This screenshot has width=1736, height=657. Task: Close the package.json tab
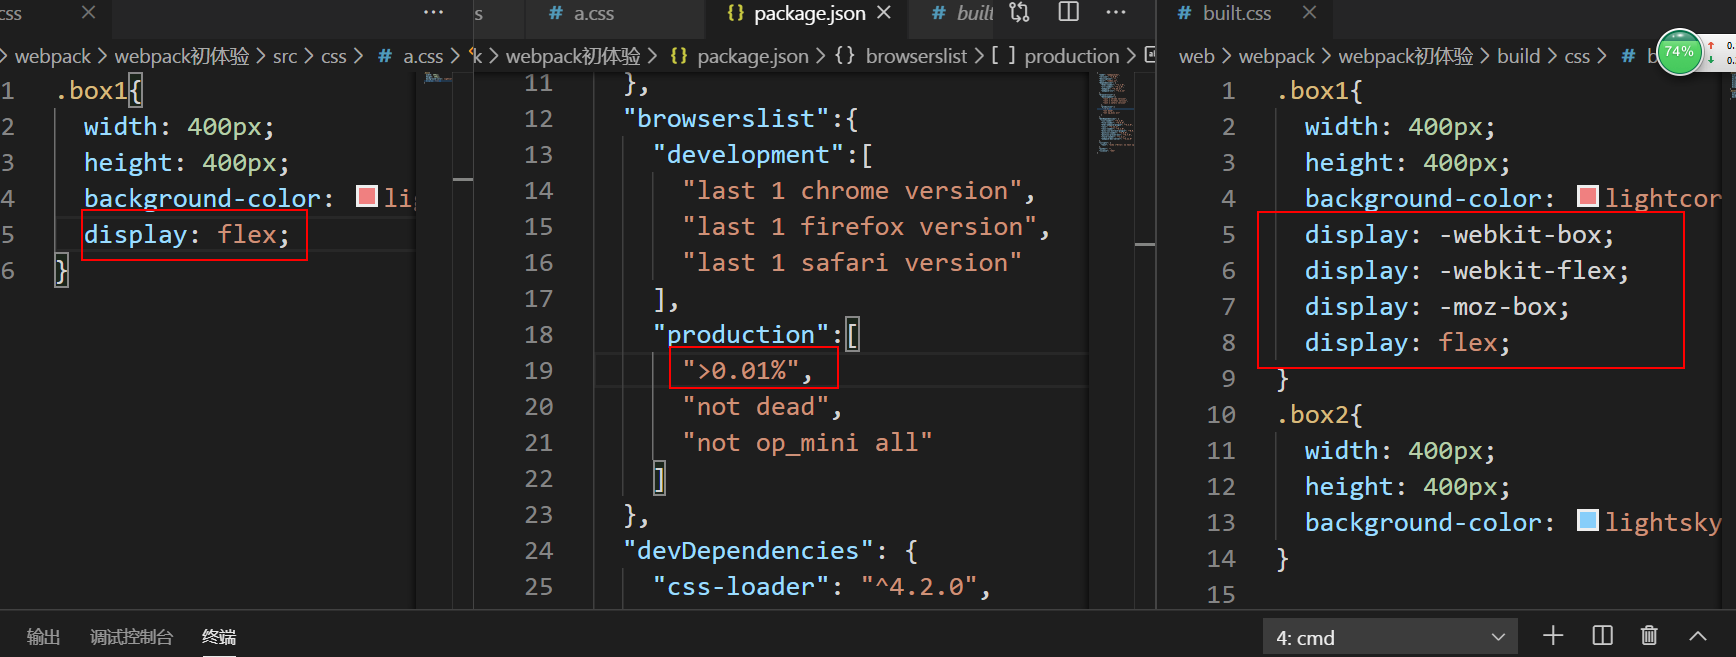[884, 13]
